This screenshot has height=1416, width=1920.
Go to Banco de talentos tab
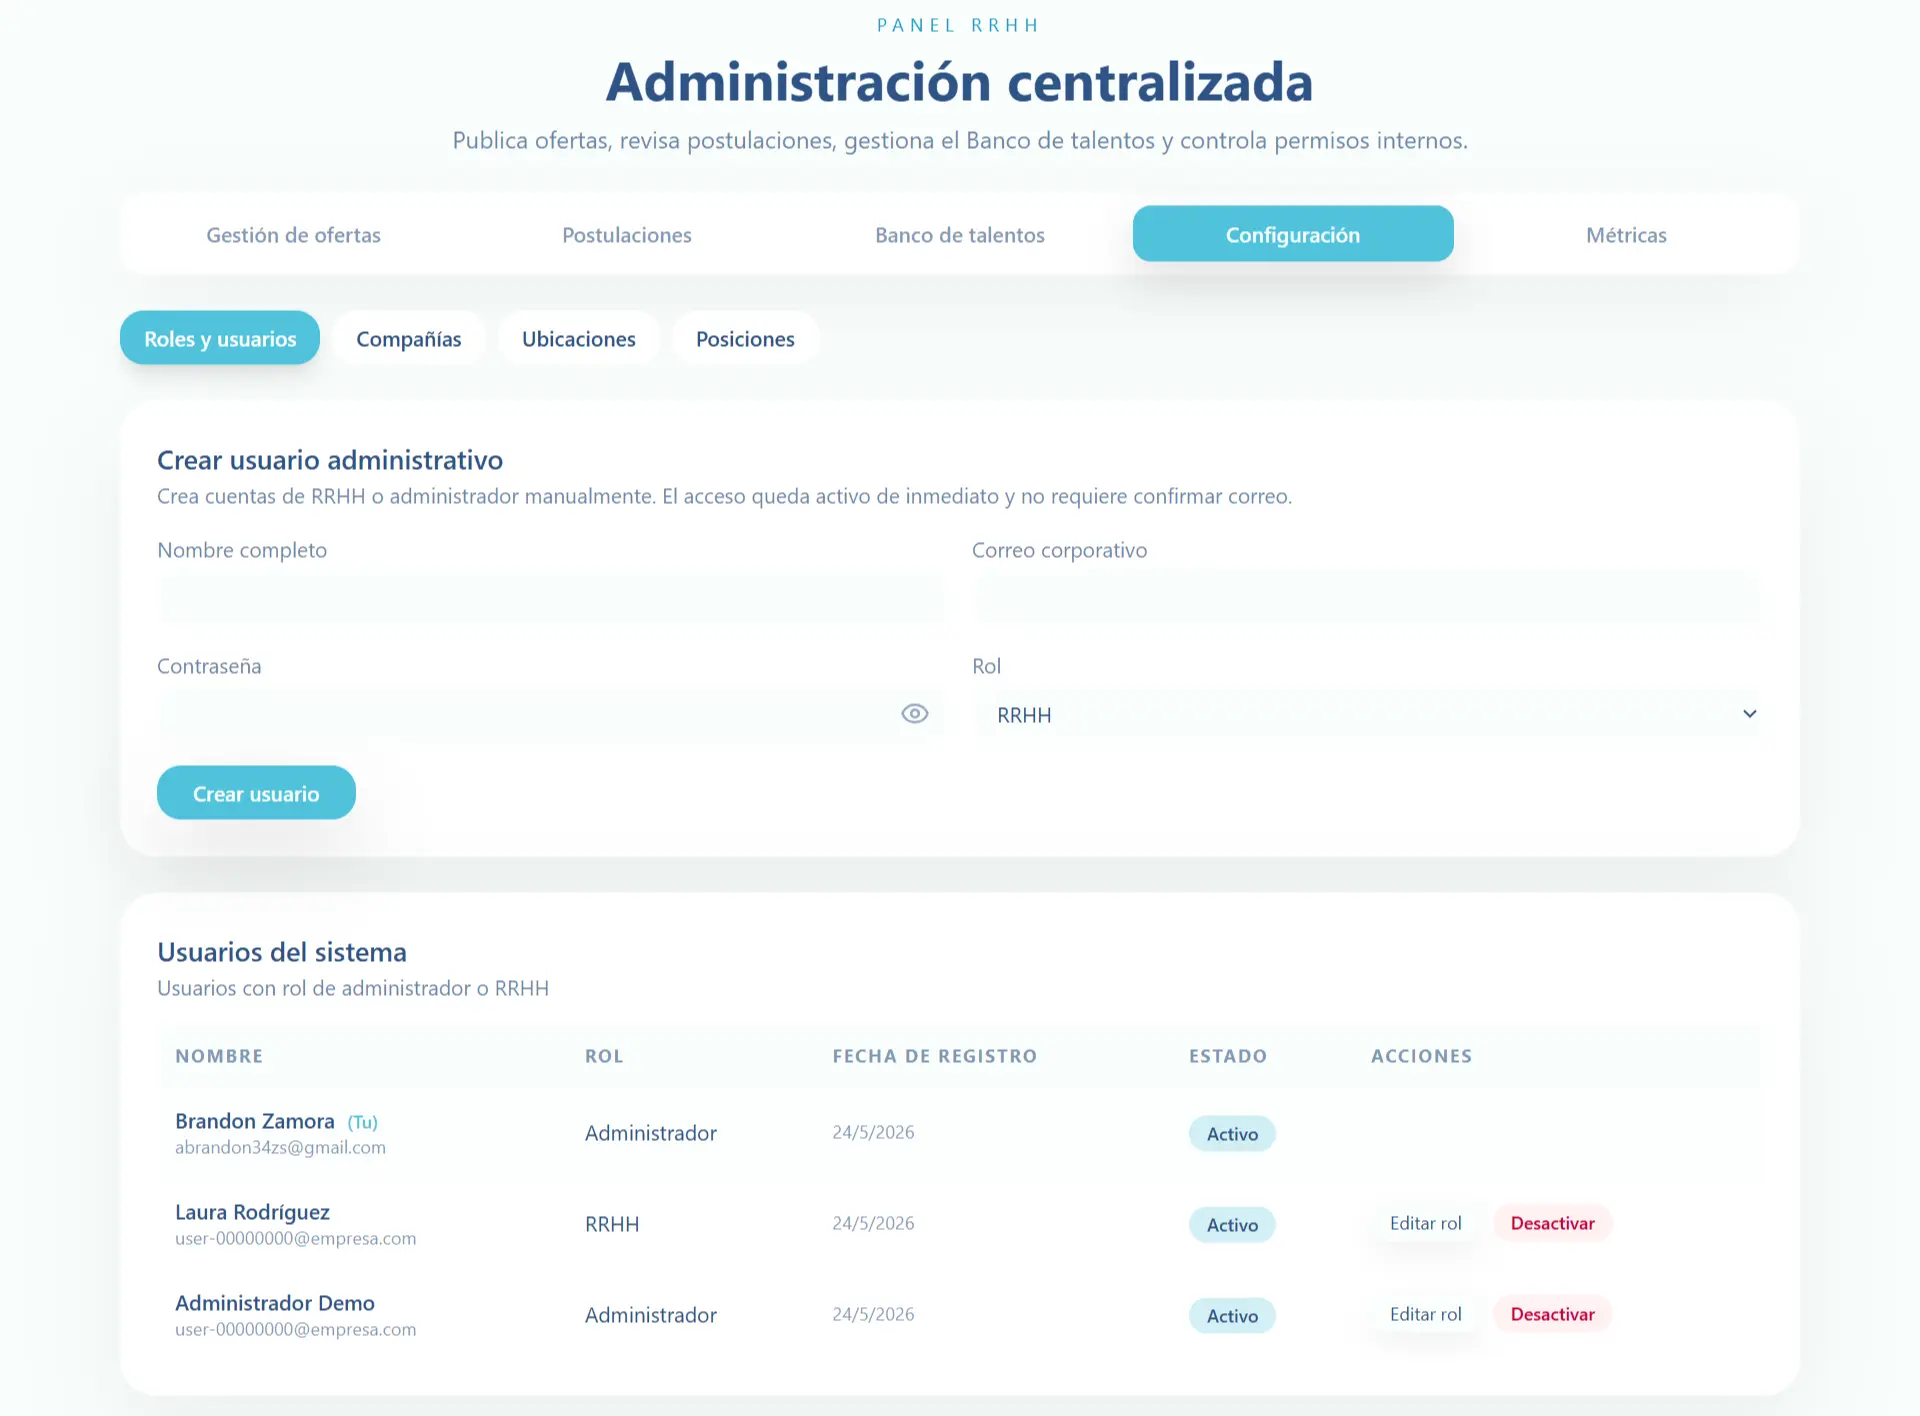click(x=960, y=235)
